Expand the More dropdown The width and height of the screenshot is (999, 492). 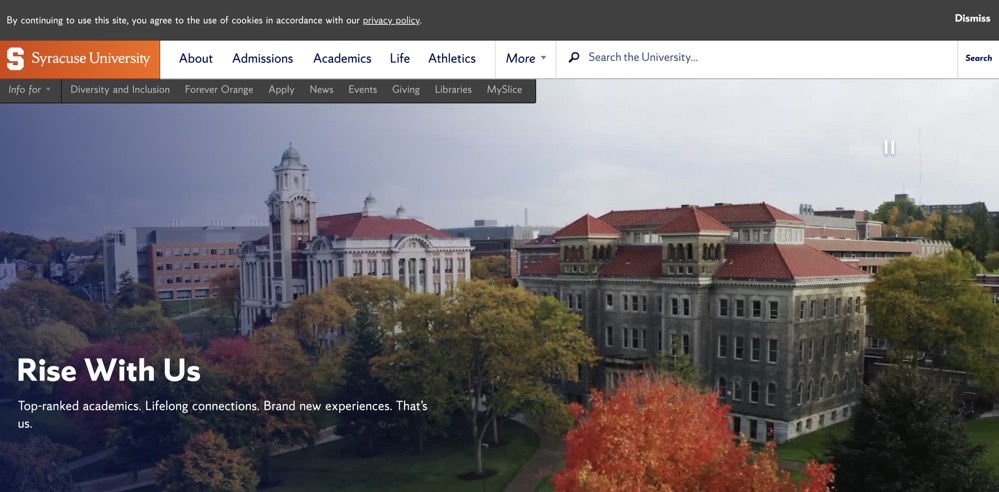point(526,59)
